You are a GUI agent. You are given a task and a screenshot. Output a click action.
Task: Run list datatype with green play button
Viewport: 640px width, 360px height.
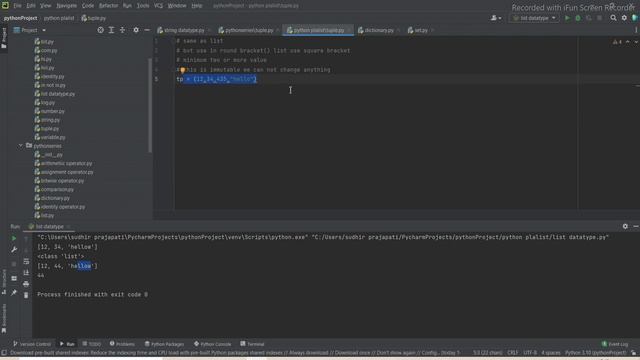point(567,18)
